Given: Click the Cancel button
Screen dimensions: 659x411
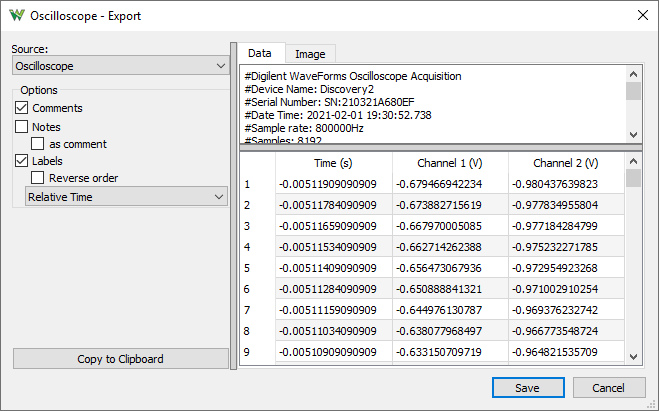Looking at the screenshot, I should coord(608,388).
